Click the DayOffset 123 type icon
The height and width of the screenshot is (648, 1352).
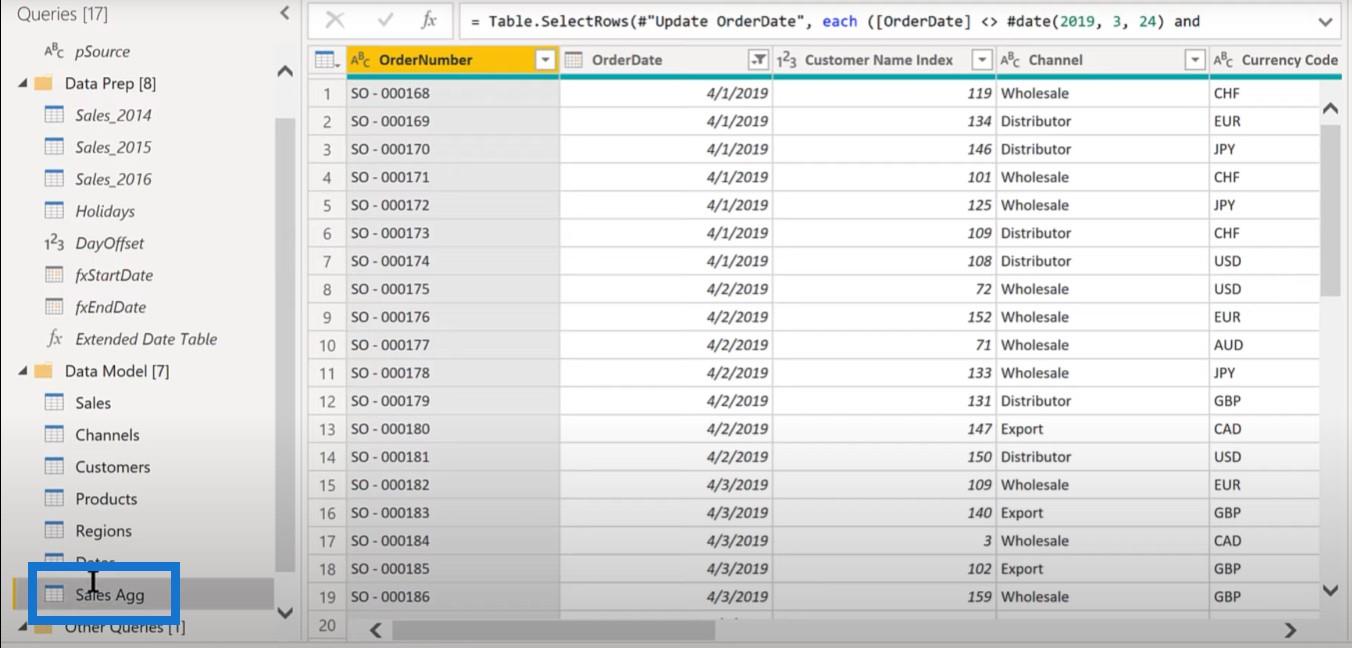coord(54,243)
